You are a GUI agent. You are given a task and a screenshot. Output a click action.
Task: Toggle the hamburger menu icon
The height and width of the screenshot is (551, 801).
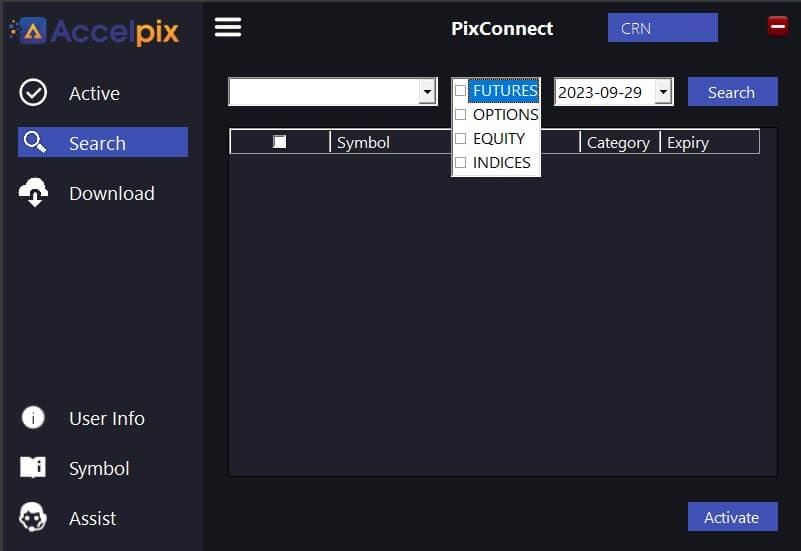(x=228, y=27)
